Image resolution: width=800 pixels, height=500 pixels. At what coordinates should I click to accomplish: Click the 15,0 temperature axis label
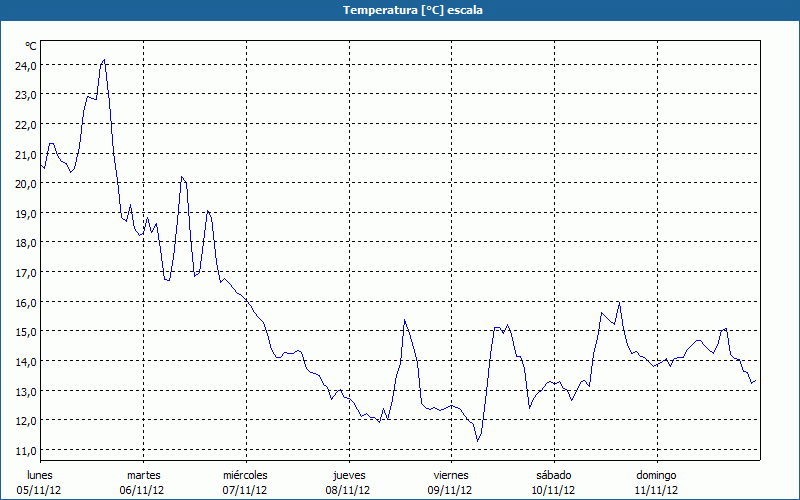[x=25, y=331]
